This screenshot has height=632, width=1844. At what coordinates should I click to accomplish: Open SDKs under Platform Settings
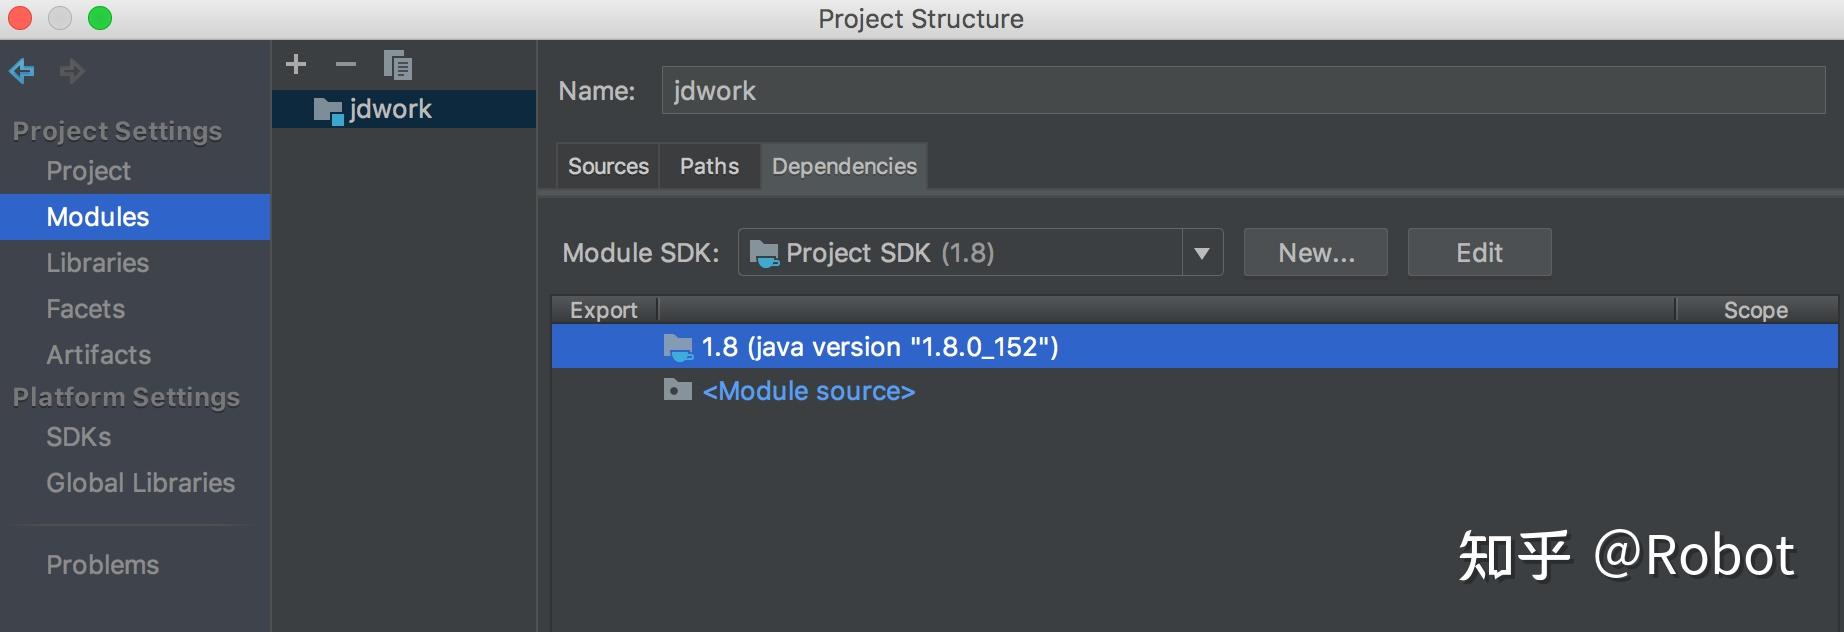(78, 437)
